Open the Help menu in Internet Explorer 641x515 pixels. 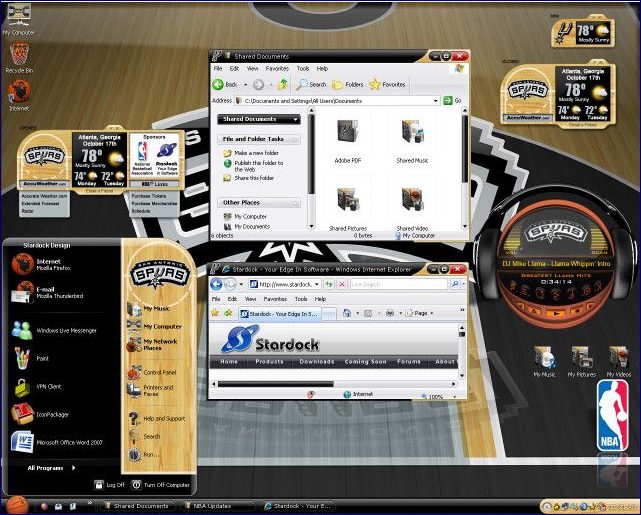[320, 299]
